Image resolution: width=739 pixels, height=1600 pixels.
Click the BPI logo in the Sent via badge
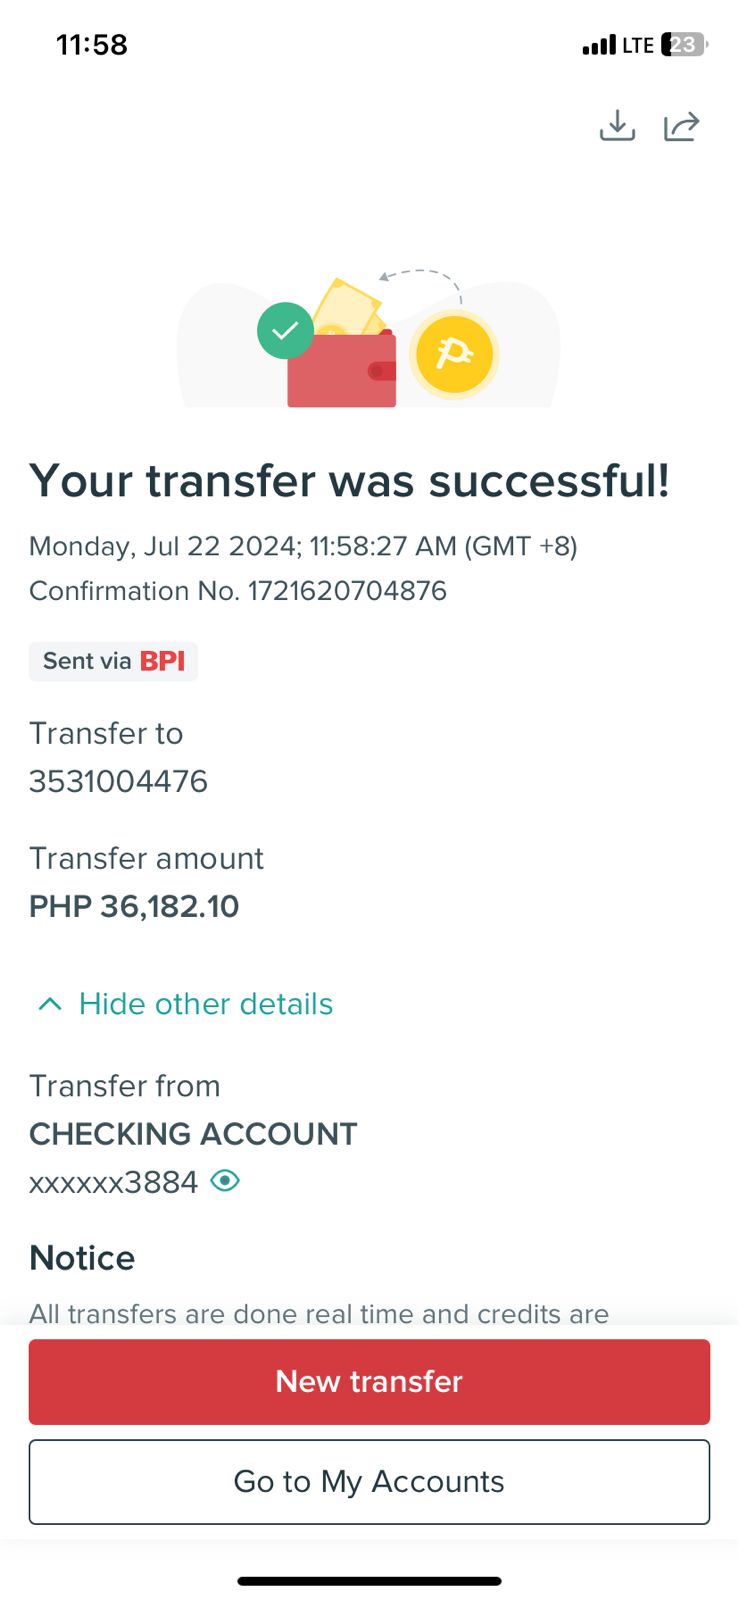coord(162,661)
